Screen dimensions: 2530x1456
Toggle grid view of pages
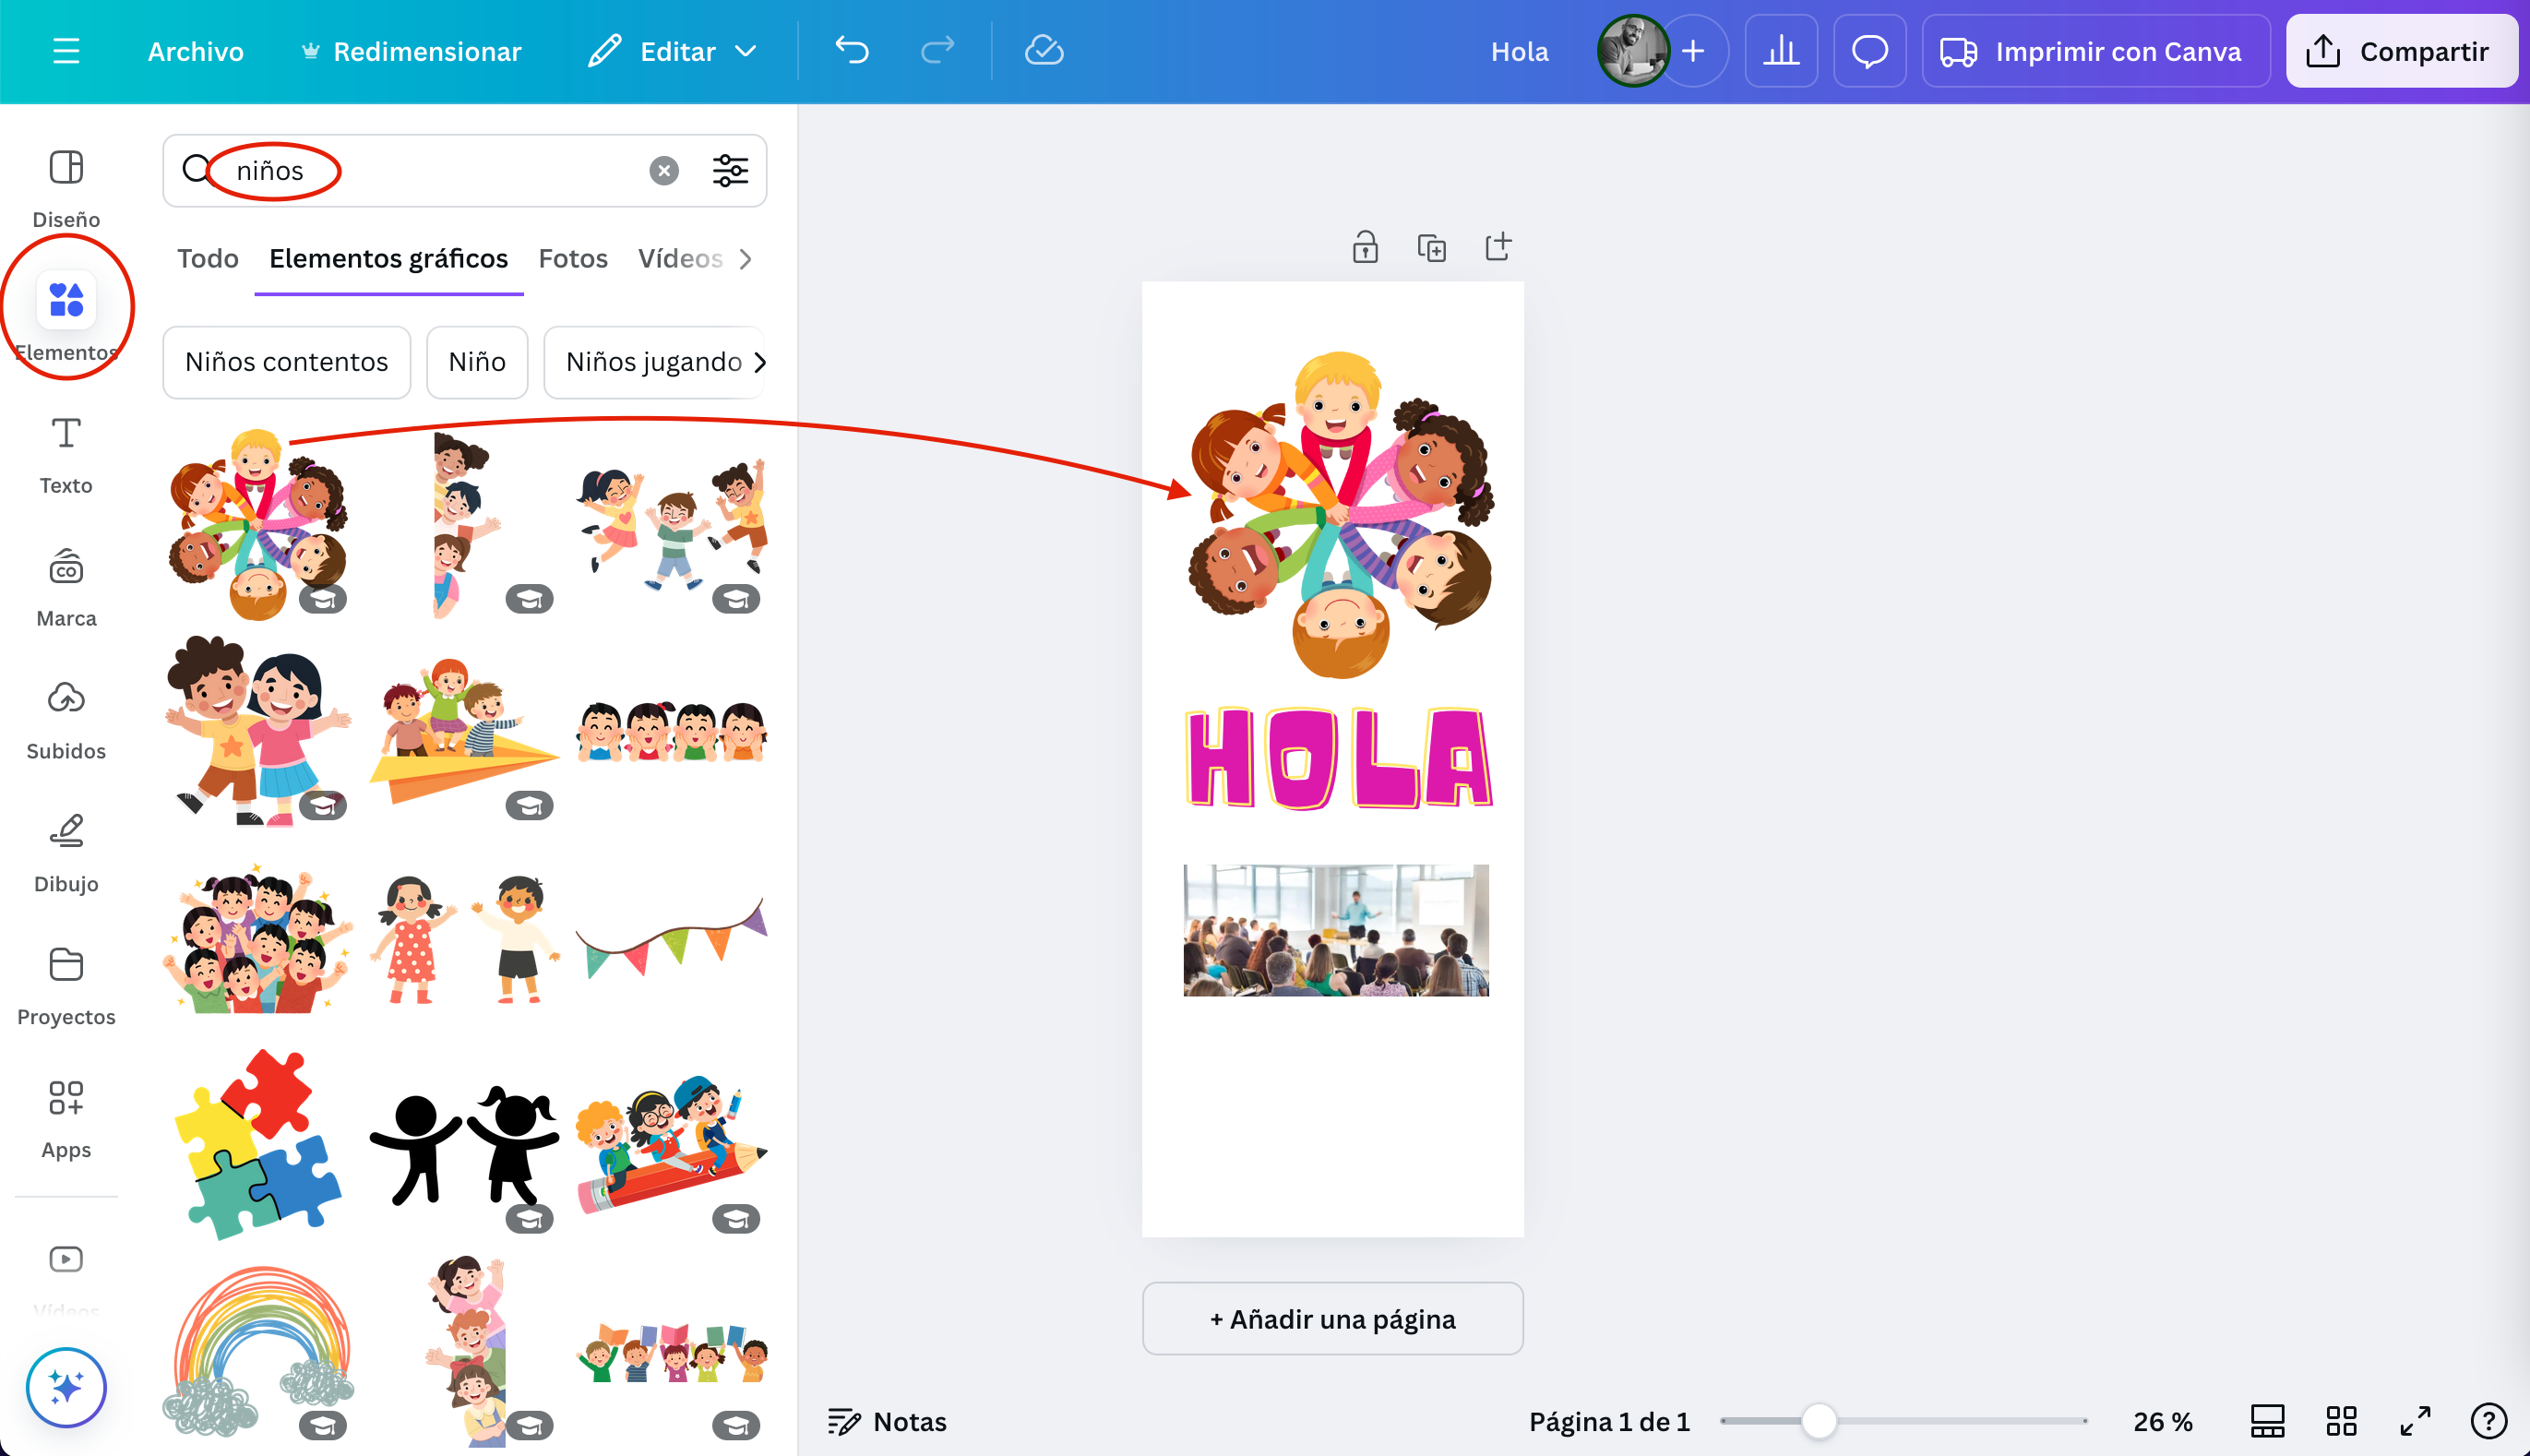click(x=2341, y=1421)
